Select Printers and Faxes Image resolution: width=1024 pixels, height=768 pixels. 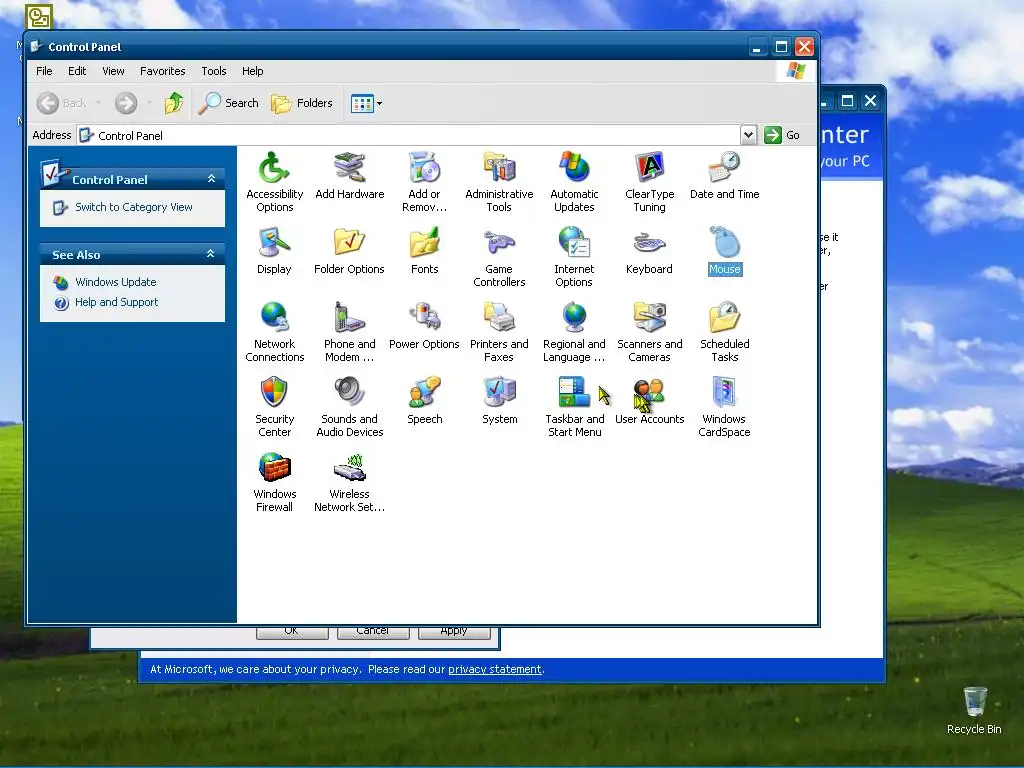[499, 332]
